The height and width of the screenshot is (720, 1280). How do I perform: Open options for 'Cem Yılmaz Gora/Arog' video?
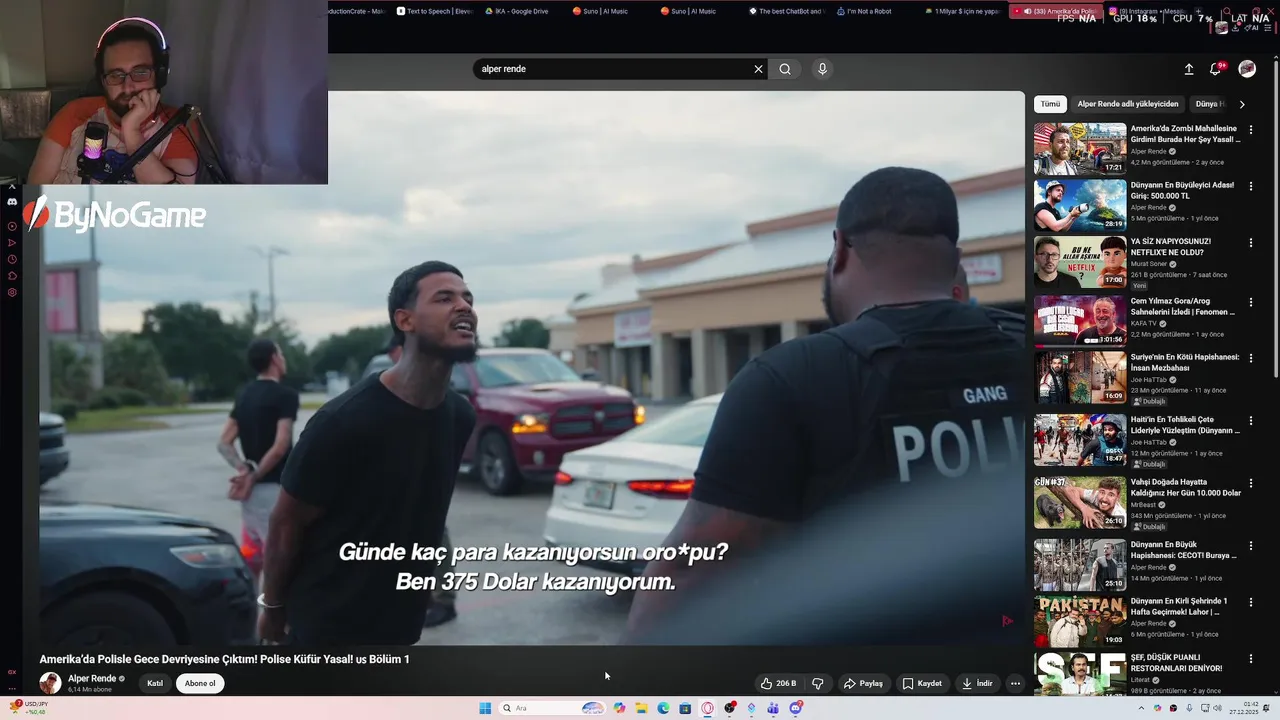click(1250, 301)
